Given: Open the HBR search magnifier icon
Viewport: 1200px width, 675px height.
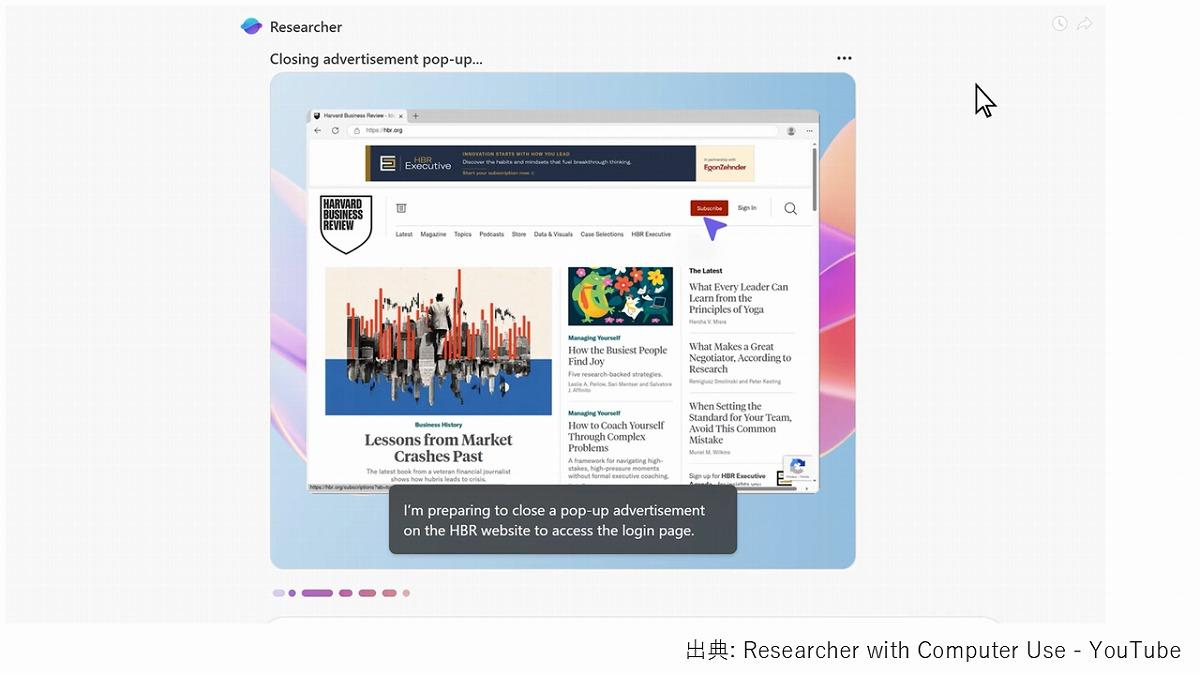Looking at the screenshot, I should coord(790,208).
